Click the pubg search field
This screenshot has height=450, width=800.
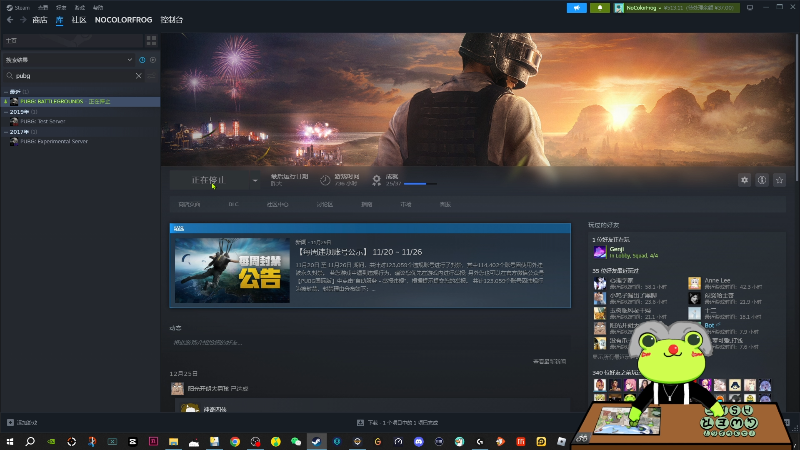pos(73,76)
